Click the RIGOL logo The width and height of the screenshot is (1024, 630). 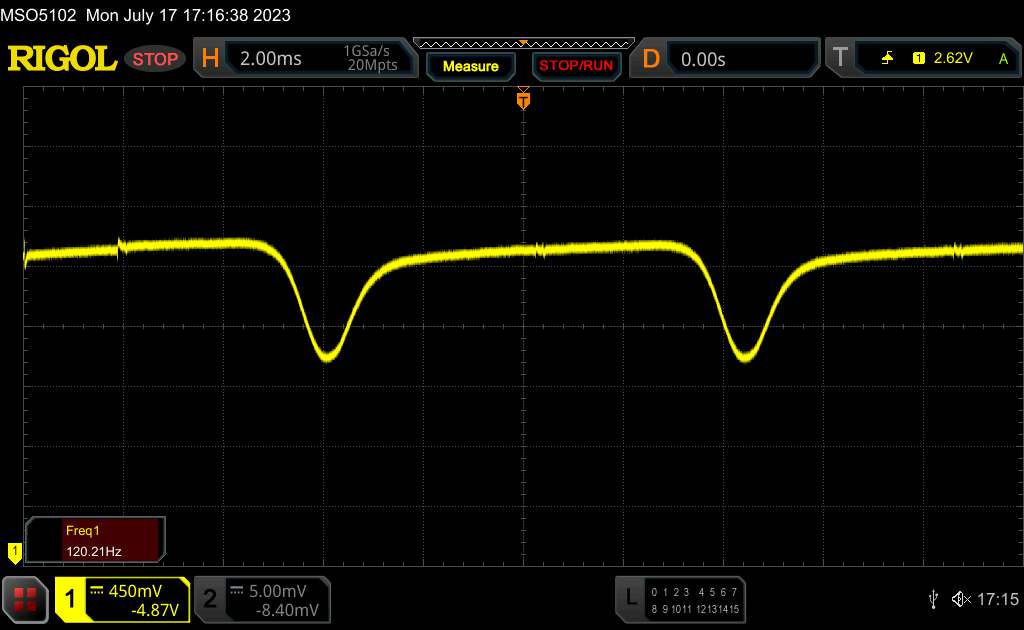click(62, 59)
